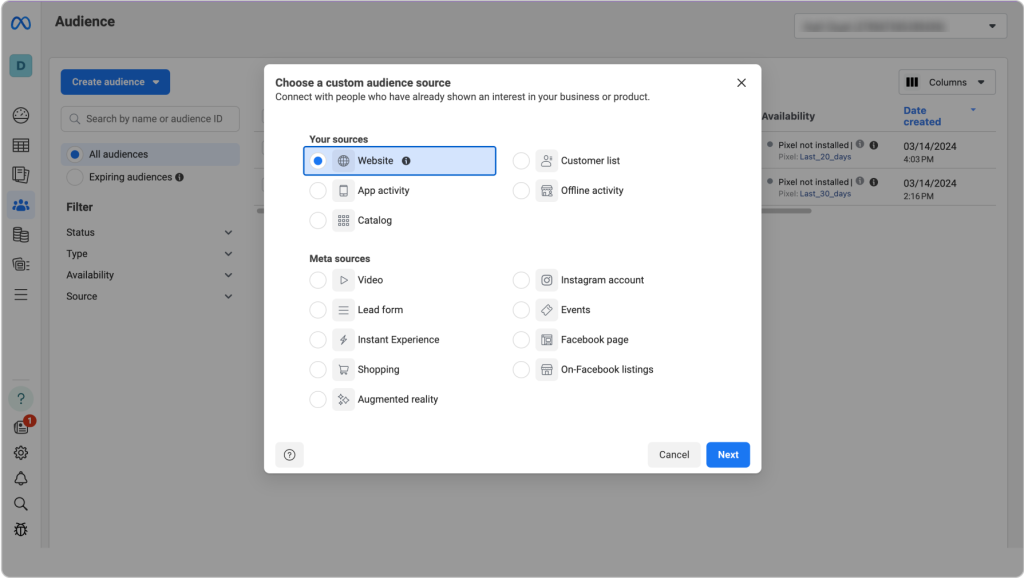Select the App activity radio button
The height and width of the screenshot is (578, 1024).
pyautogui.click(x=318, y=191)
